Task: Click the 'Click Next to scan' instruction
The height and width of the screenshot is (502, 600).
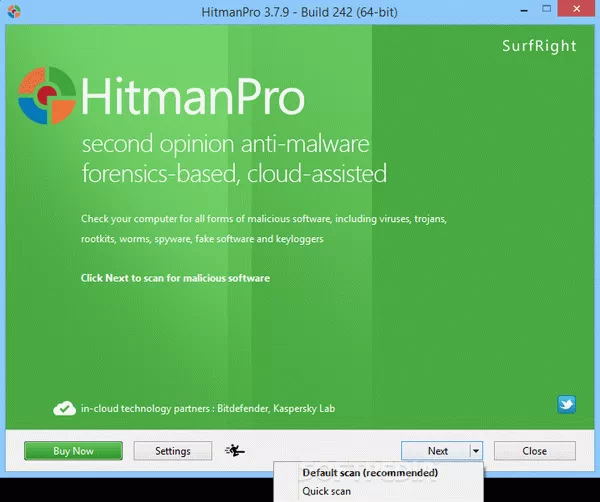Action: coord(175,278)
